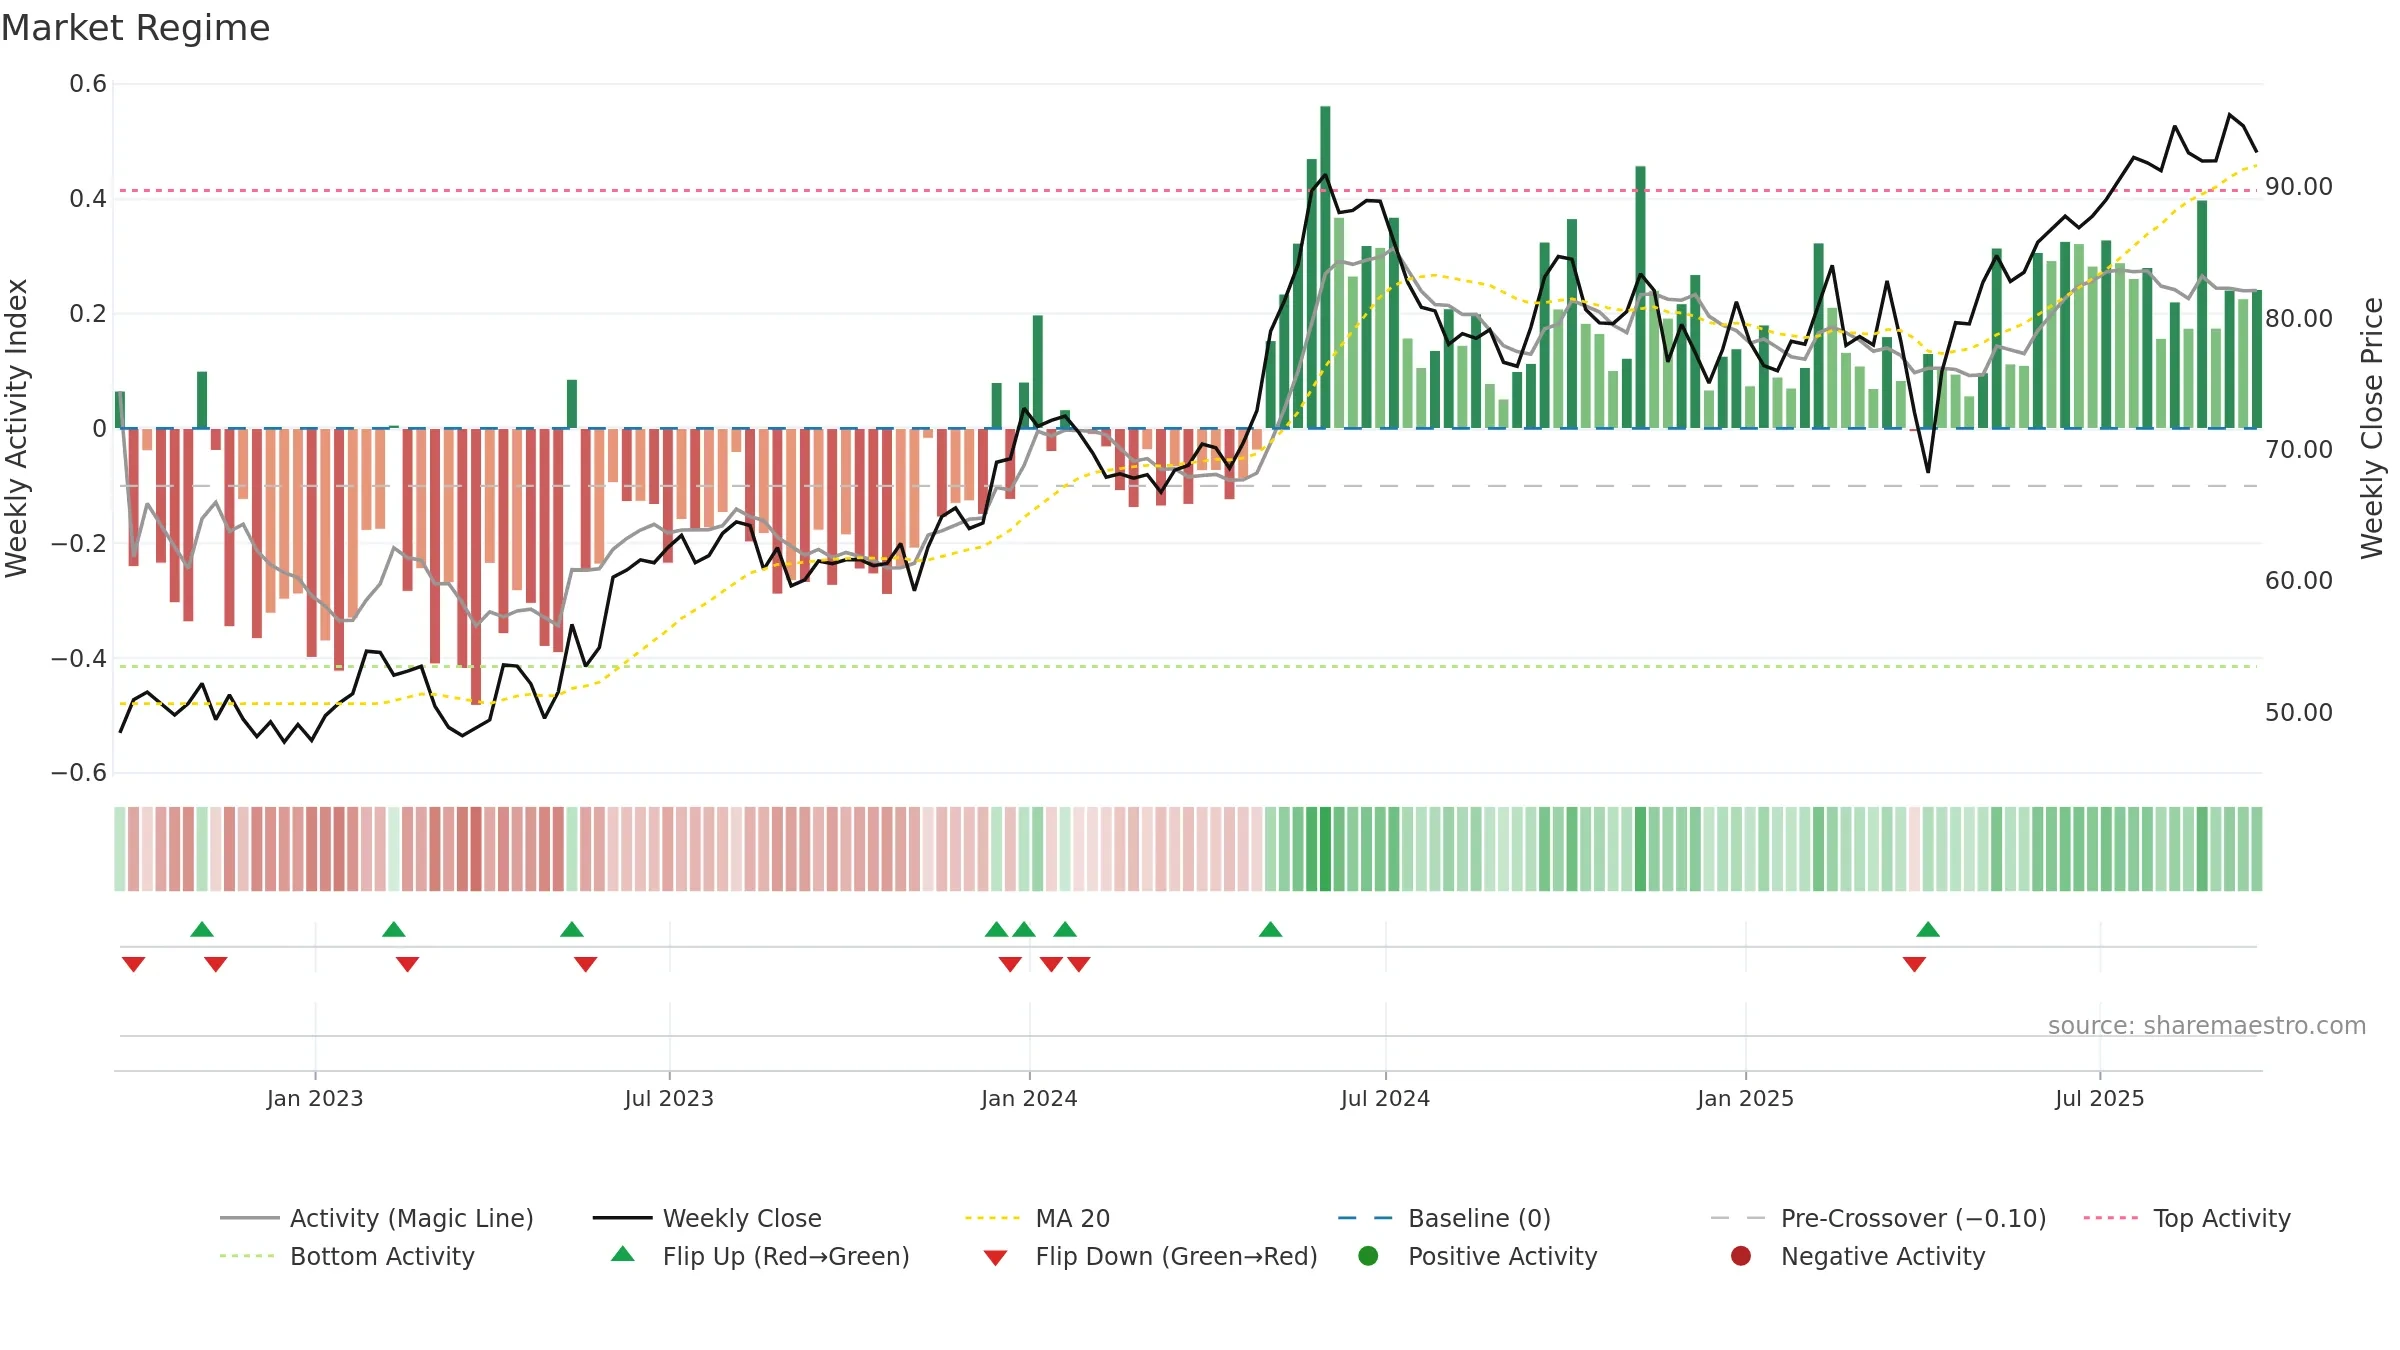Image resolution: width=2400 pixels, height=1350 pixels.
Task: Toggle the Pre-Crossover (−0.10) legend entry
Action: 1878,1218
